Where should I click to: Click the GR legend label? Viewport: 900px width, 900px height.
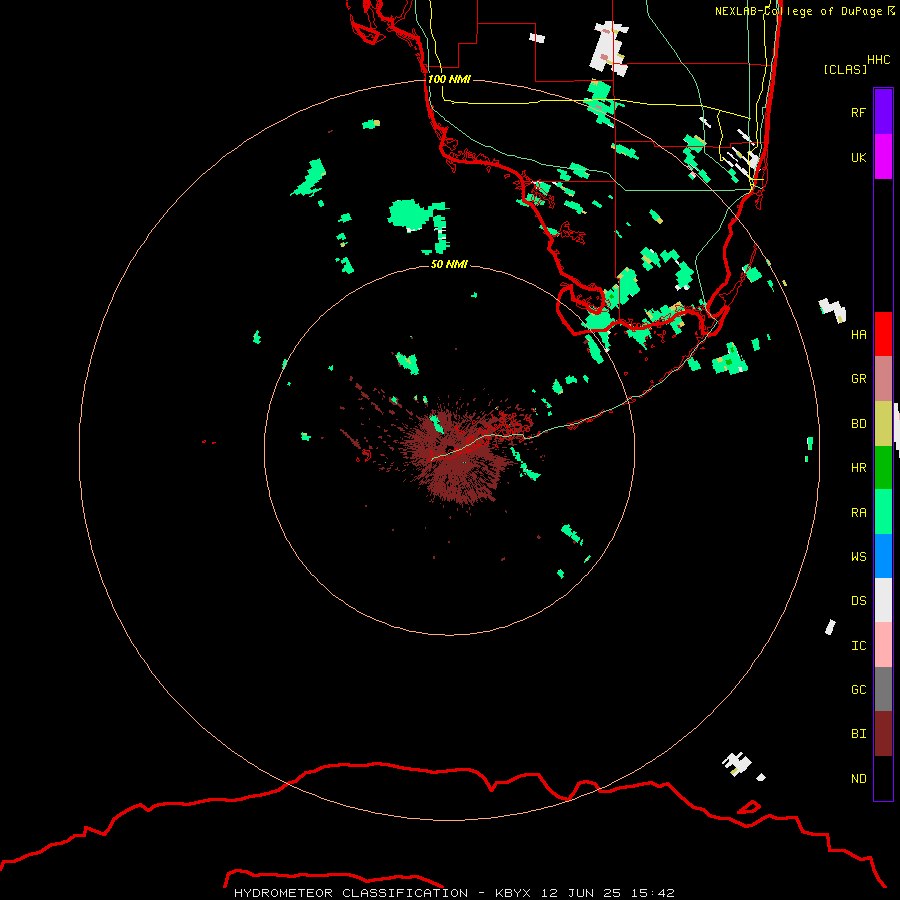858,379
